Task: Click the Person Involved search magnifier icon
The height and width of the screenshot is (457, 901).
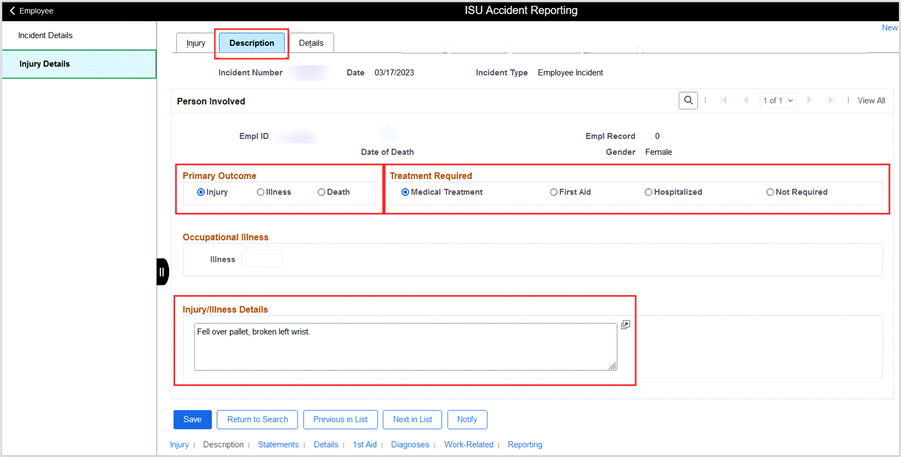Action: [x=688, y=101]
